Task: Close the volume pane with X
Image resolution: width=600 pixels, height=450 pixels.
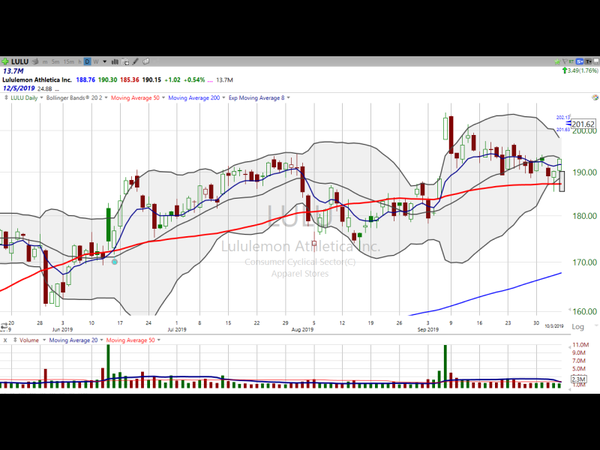Action: [5, 340]
